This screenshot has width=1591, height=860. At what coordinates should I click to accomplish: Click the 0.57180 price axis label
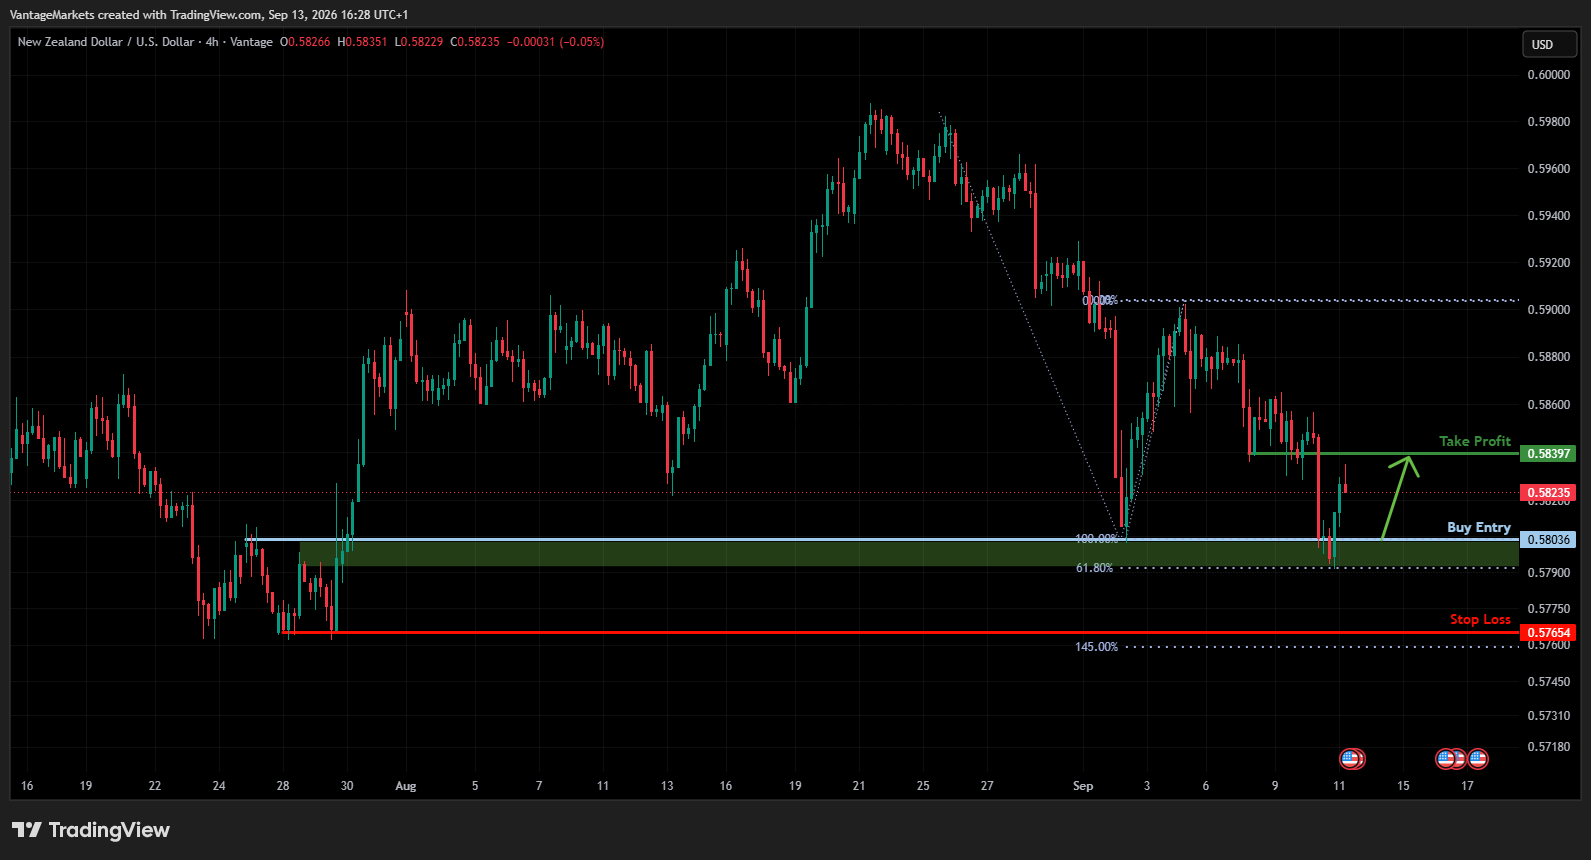[x=1548, y=747]
